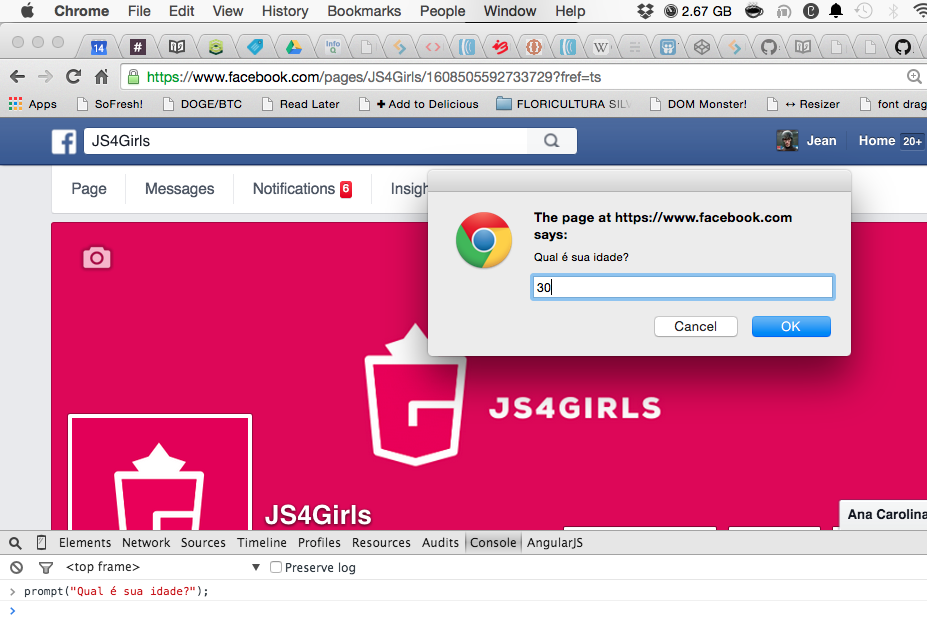Click the Facebook search field with JS4Girls
The width and height of the screenshot is (927, 628).
pos(305,141)
